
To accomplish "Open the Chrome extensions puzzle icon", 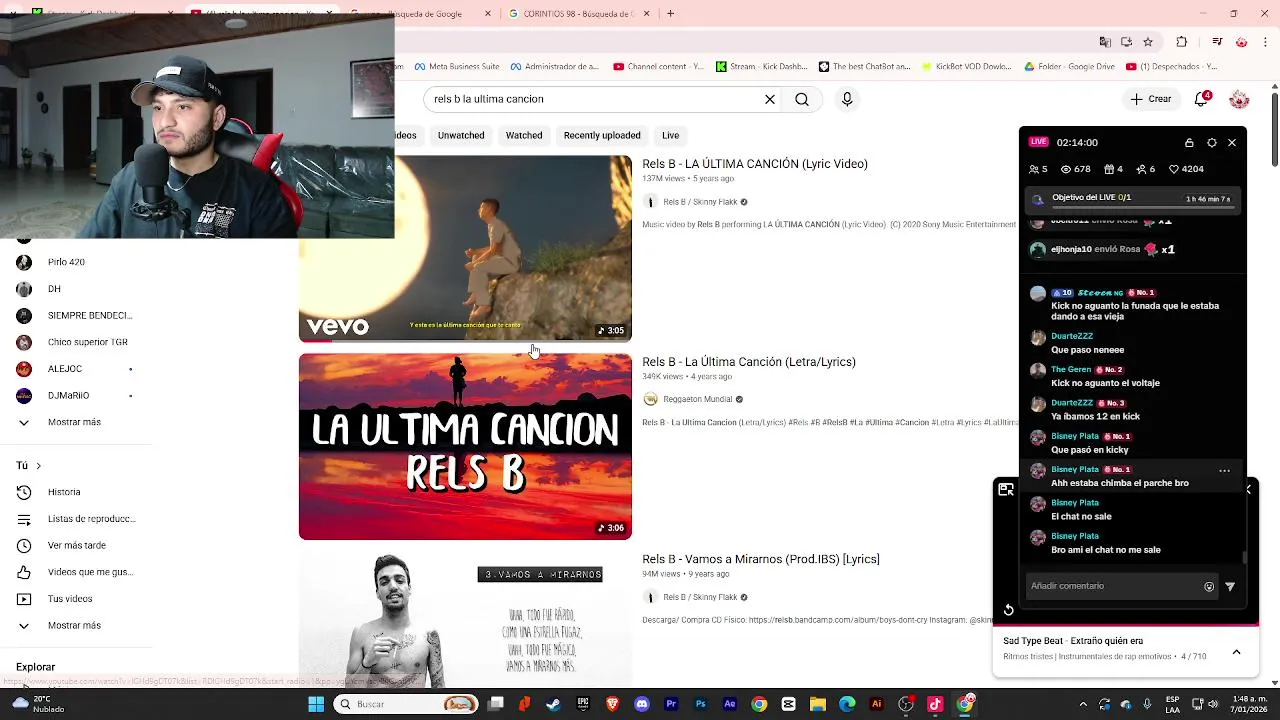I will [1182, 42].
